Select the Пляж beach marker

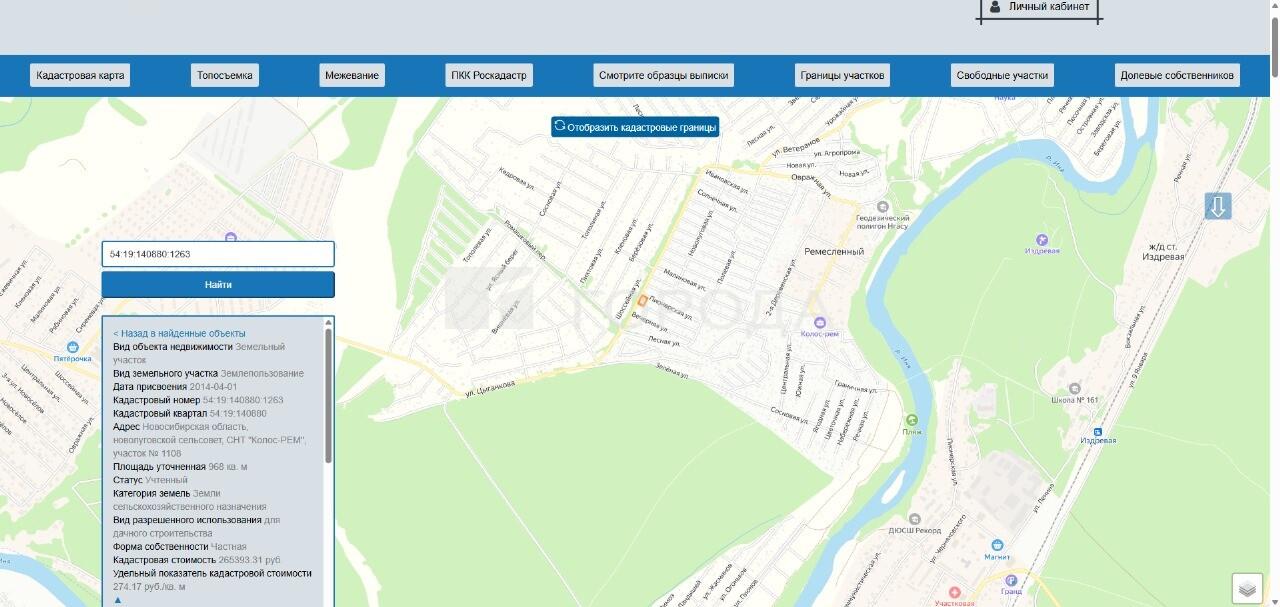[x=911, y=420]
